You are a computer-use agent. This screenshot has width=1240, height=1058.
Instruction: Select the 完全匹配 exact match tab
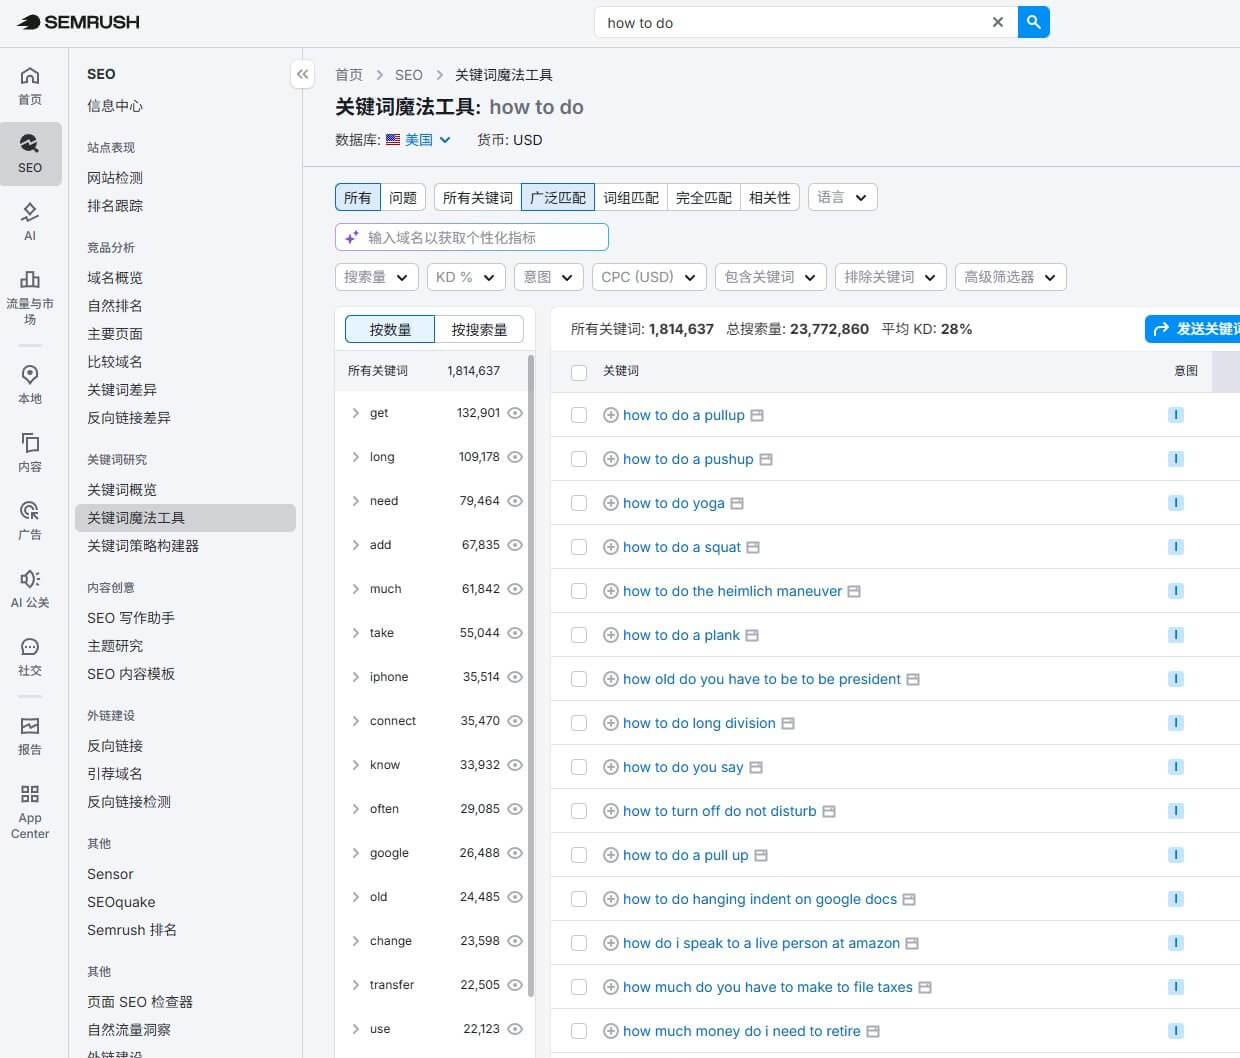[704, 197]
